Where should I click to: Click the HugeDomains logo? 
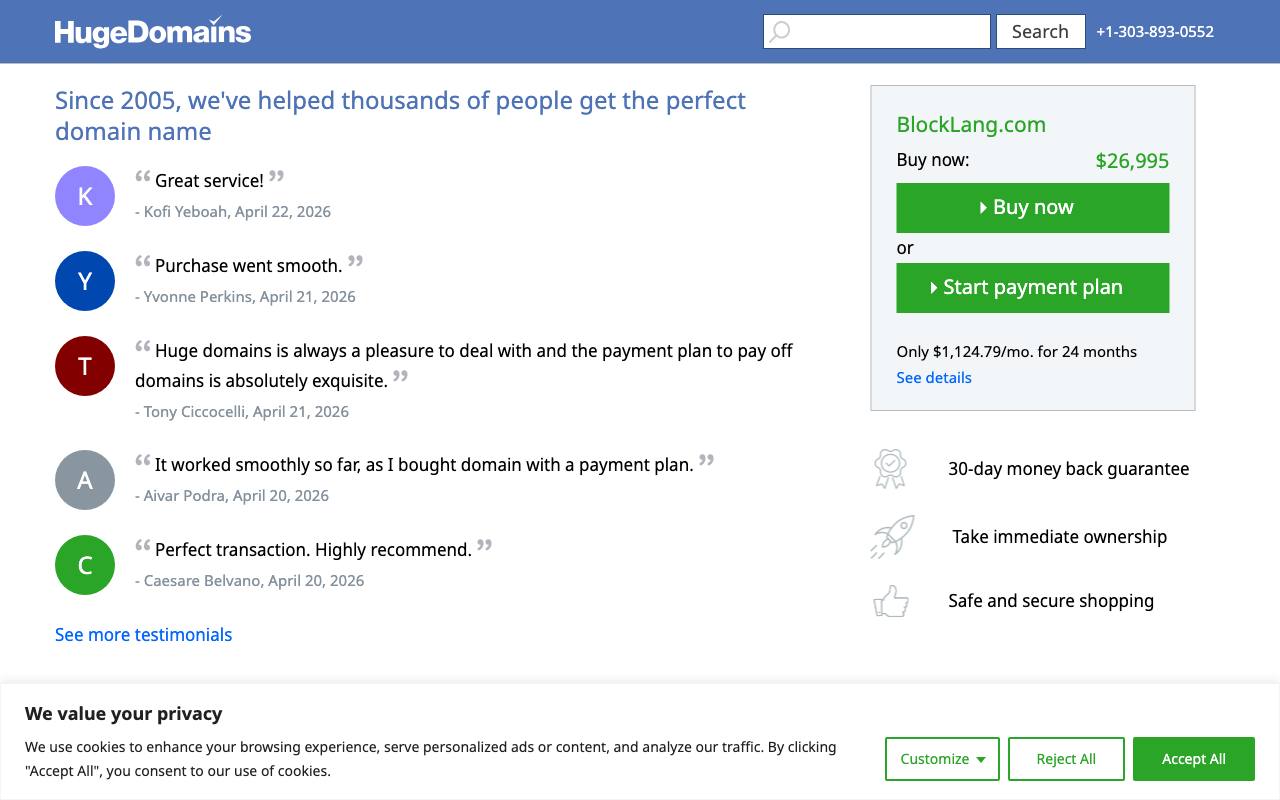tap(153, 32)
